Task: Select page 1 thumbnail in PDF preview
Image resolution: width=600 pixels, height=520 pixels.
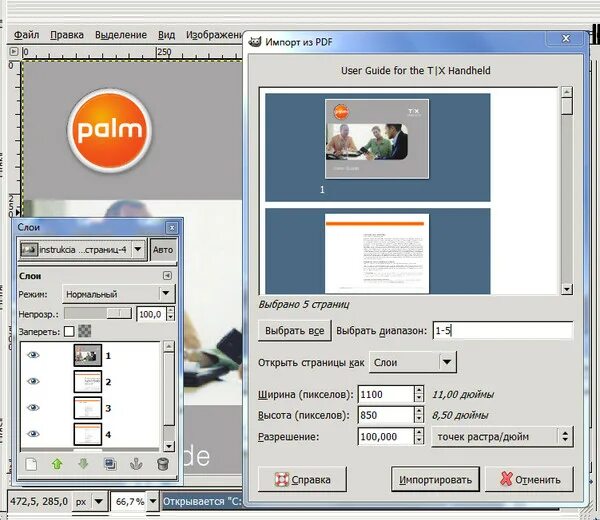Action: click(x=377, y=139)
